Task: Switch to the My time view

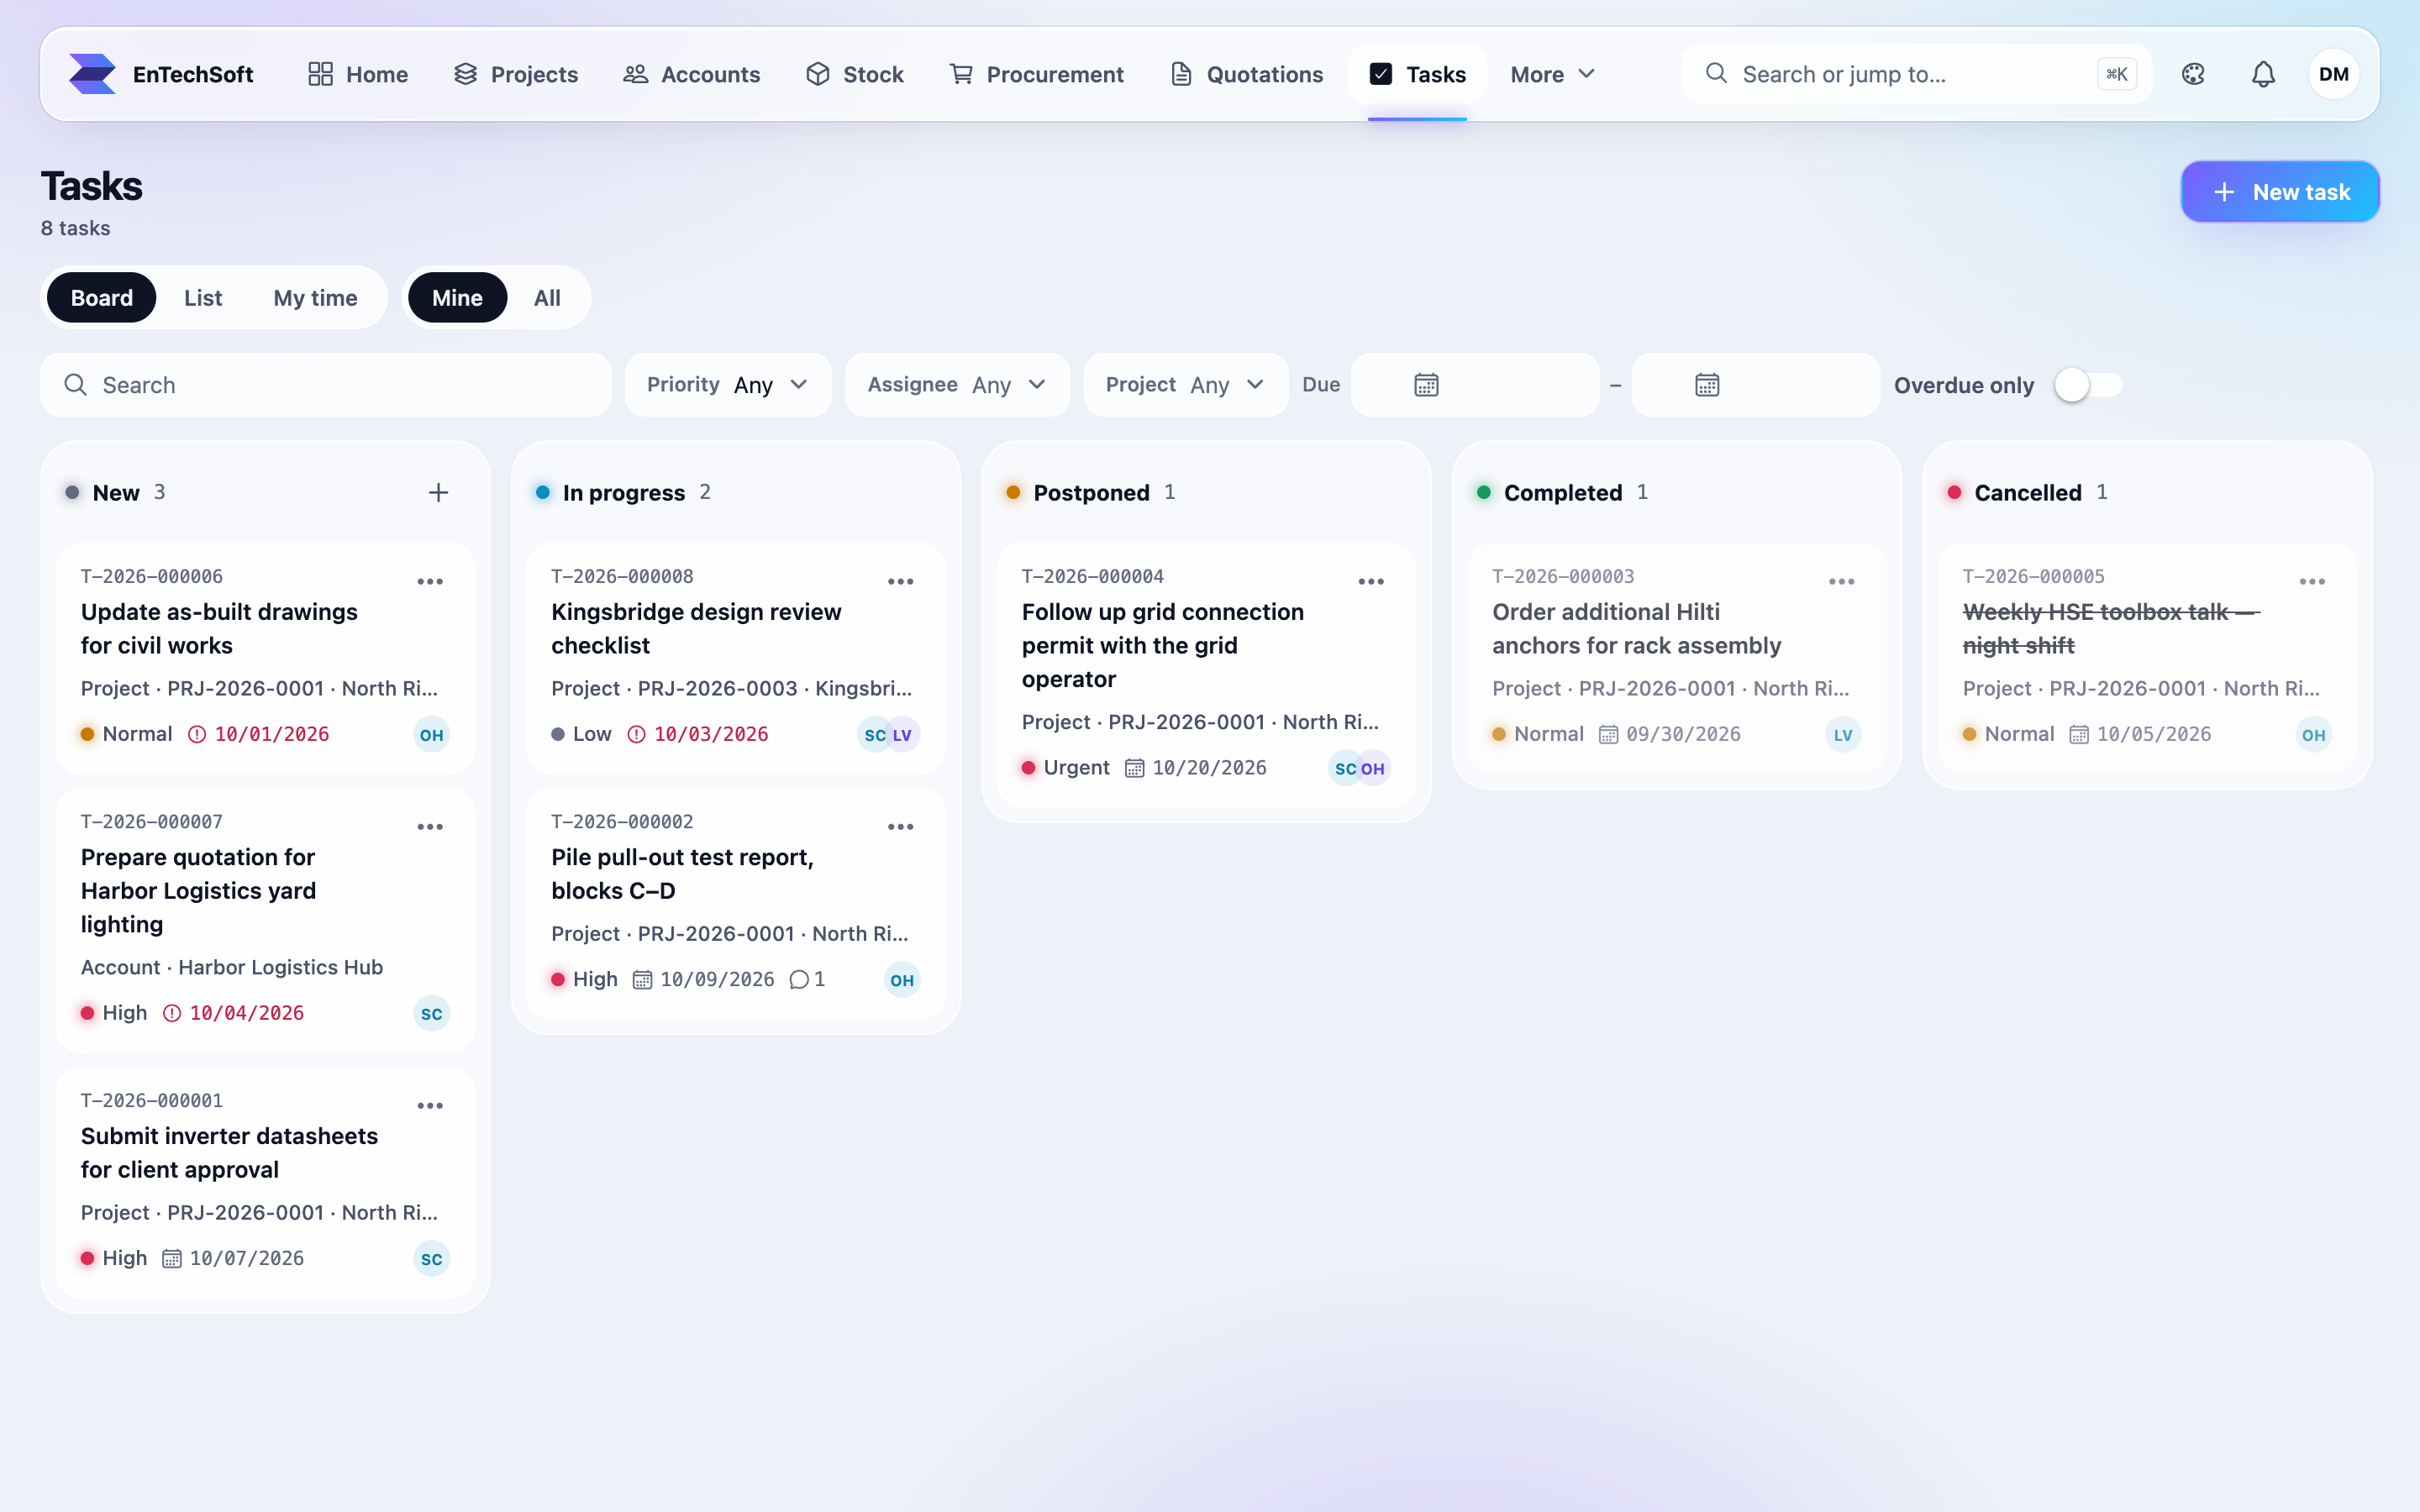Action: click(315, 298)
